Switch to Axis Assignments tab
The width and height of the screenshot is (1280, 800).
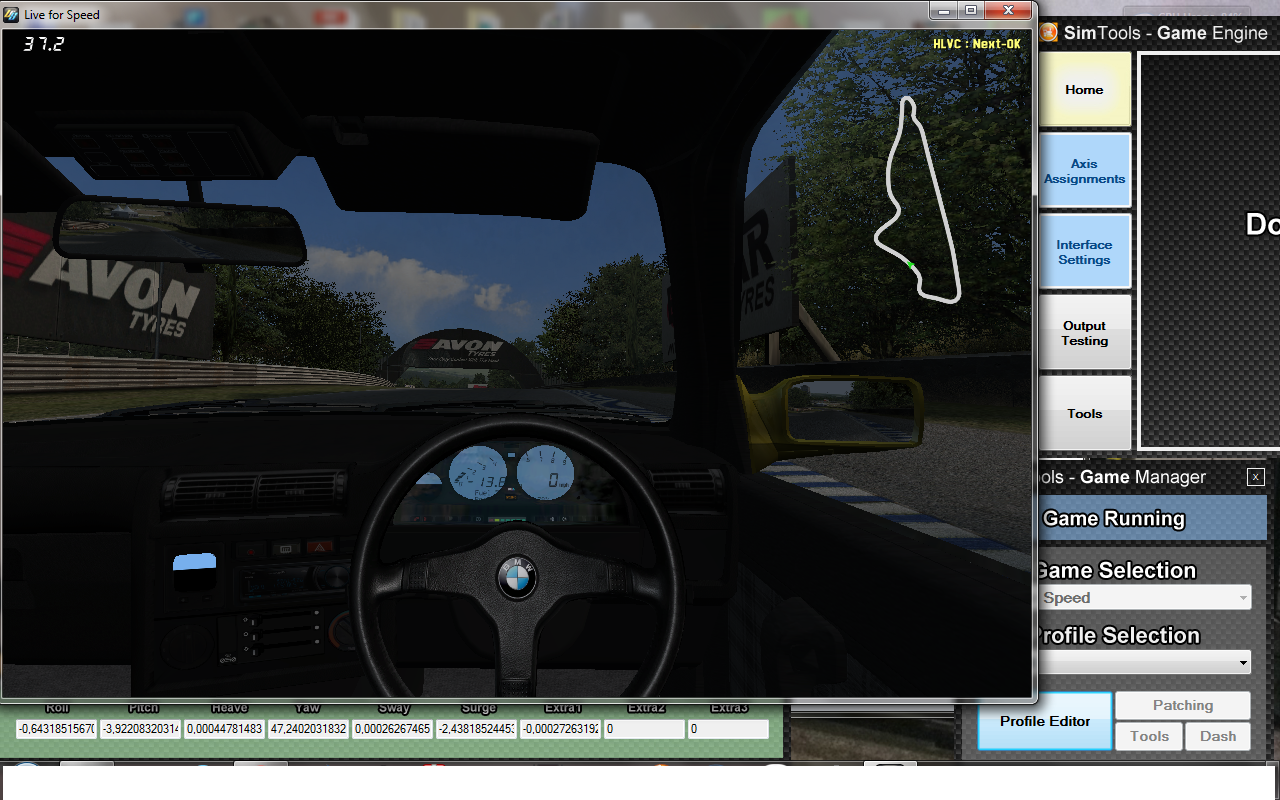point(1085,171)
